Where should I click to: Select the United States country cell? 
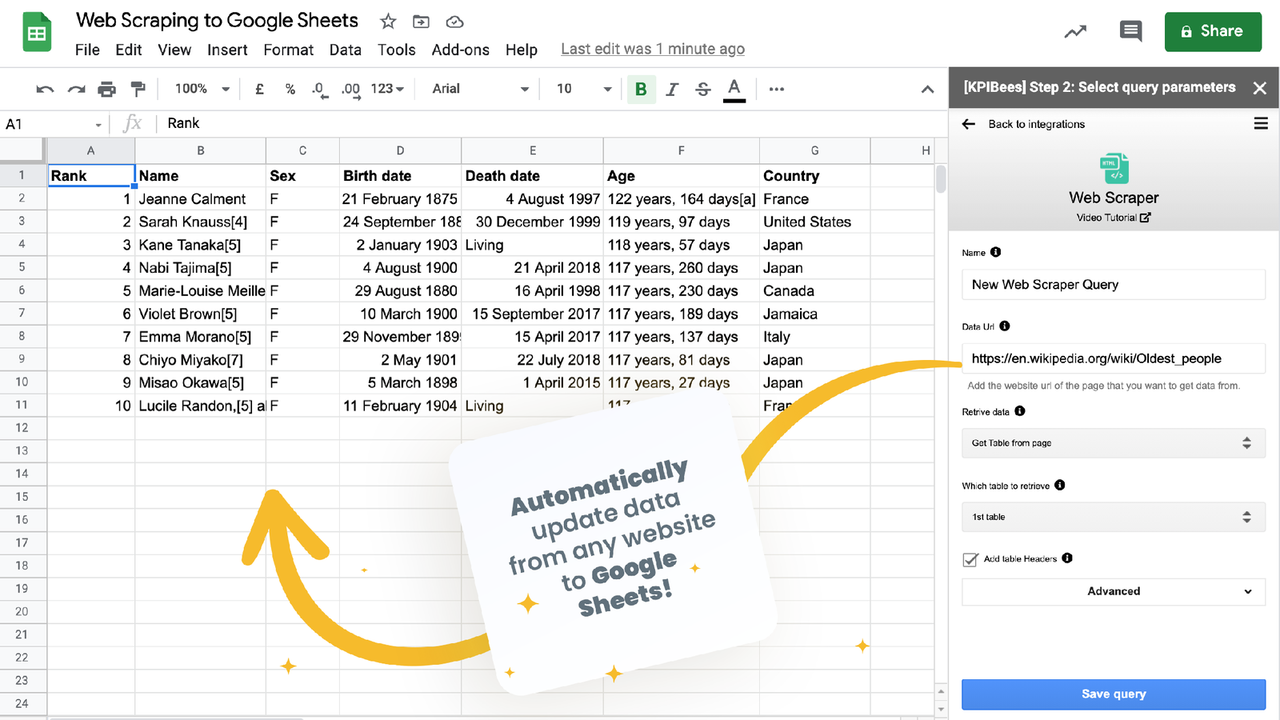coord(815,222)
